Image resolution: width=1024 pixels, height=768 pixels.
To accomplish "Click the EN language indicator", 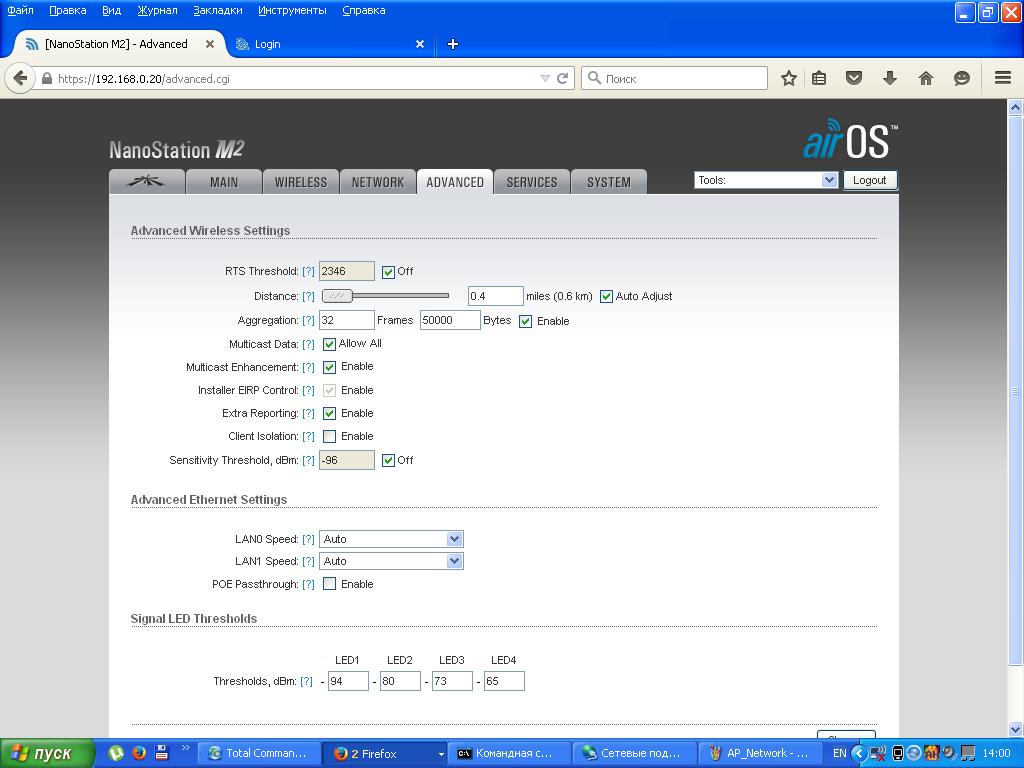I will (839, 753).
